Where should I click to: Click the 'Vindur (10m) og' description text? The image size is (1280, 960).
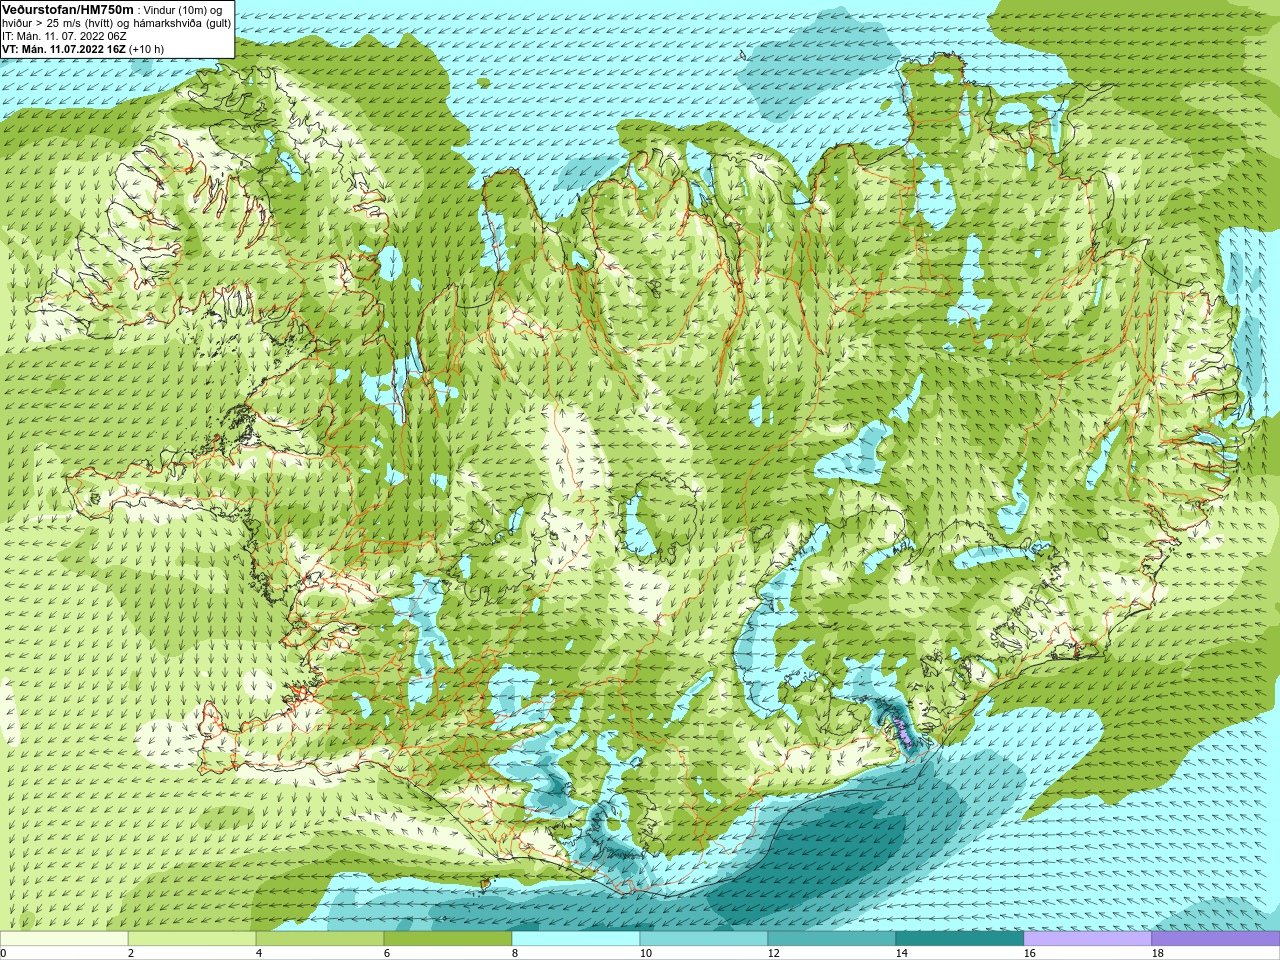pyautogui.click(x=183, y=10)
